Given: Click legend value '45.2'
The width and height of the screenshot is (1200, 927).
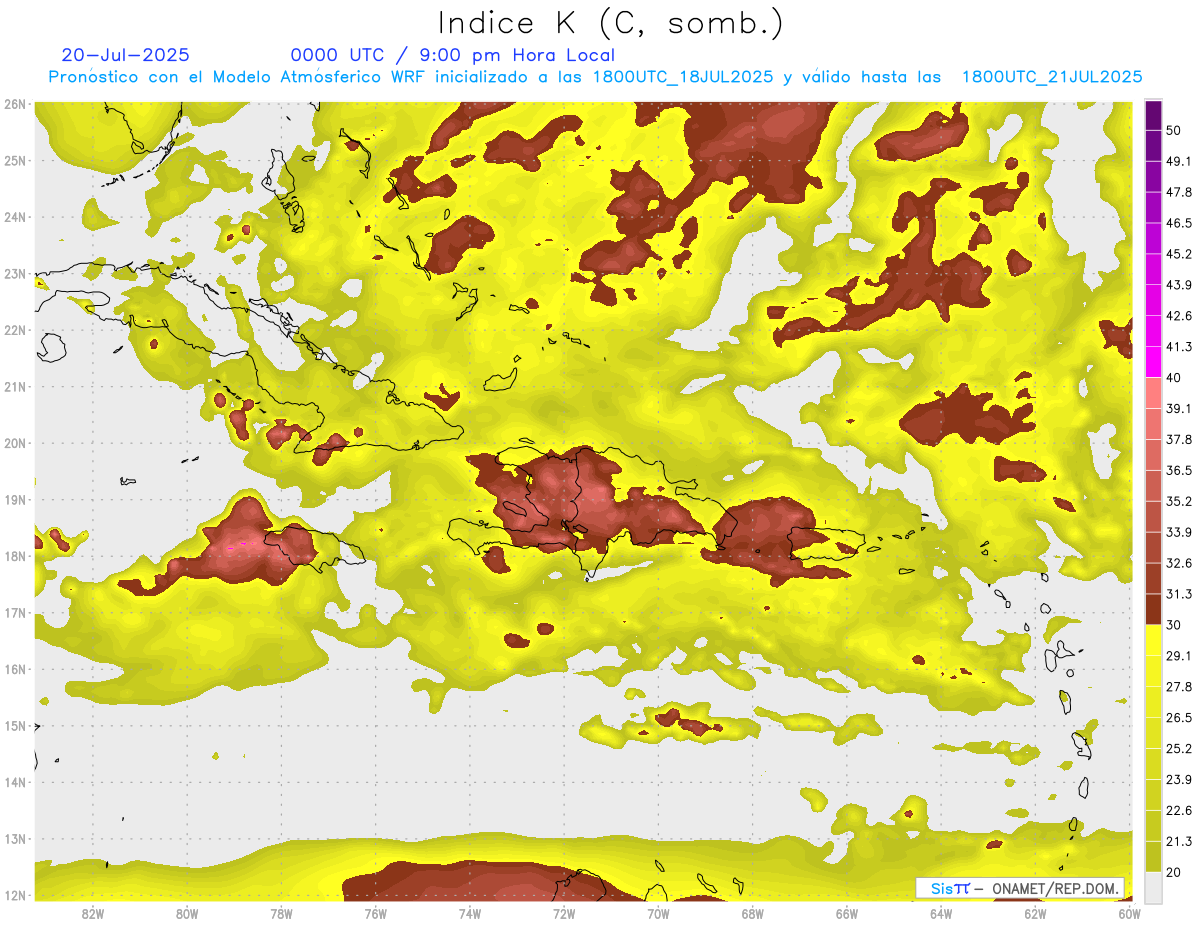Looking at the screenshot, I should click(1179, 254).
